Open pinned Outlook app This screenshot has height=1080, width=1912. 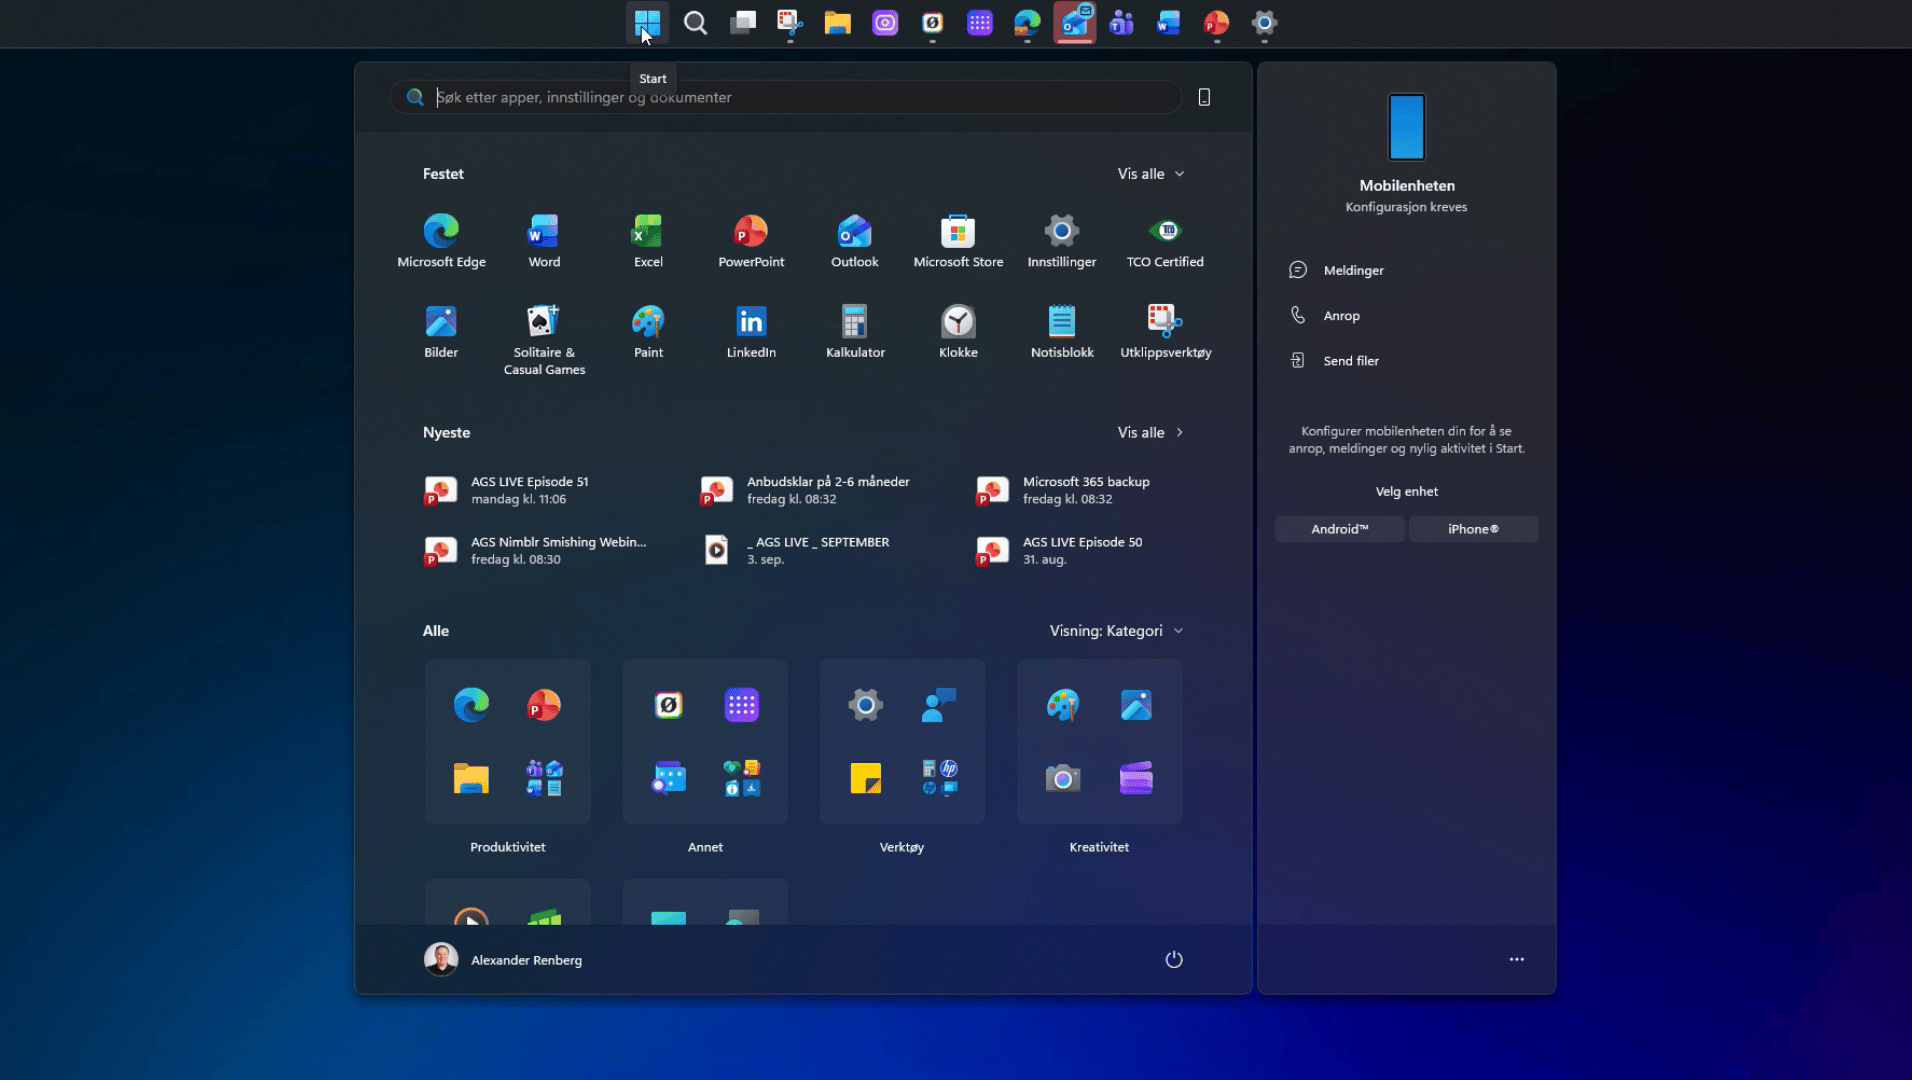855,241
